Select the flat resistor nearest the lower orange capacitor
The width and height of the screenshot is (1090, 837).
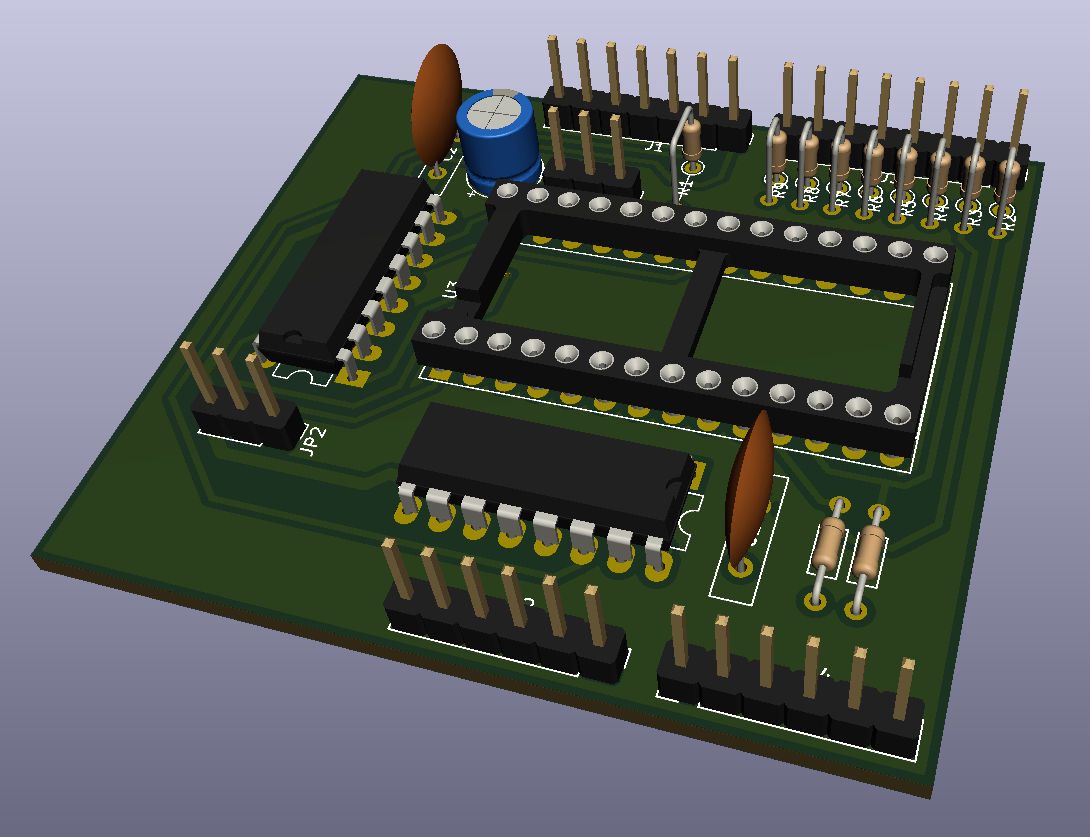[827, 553]
